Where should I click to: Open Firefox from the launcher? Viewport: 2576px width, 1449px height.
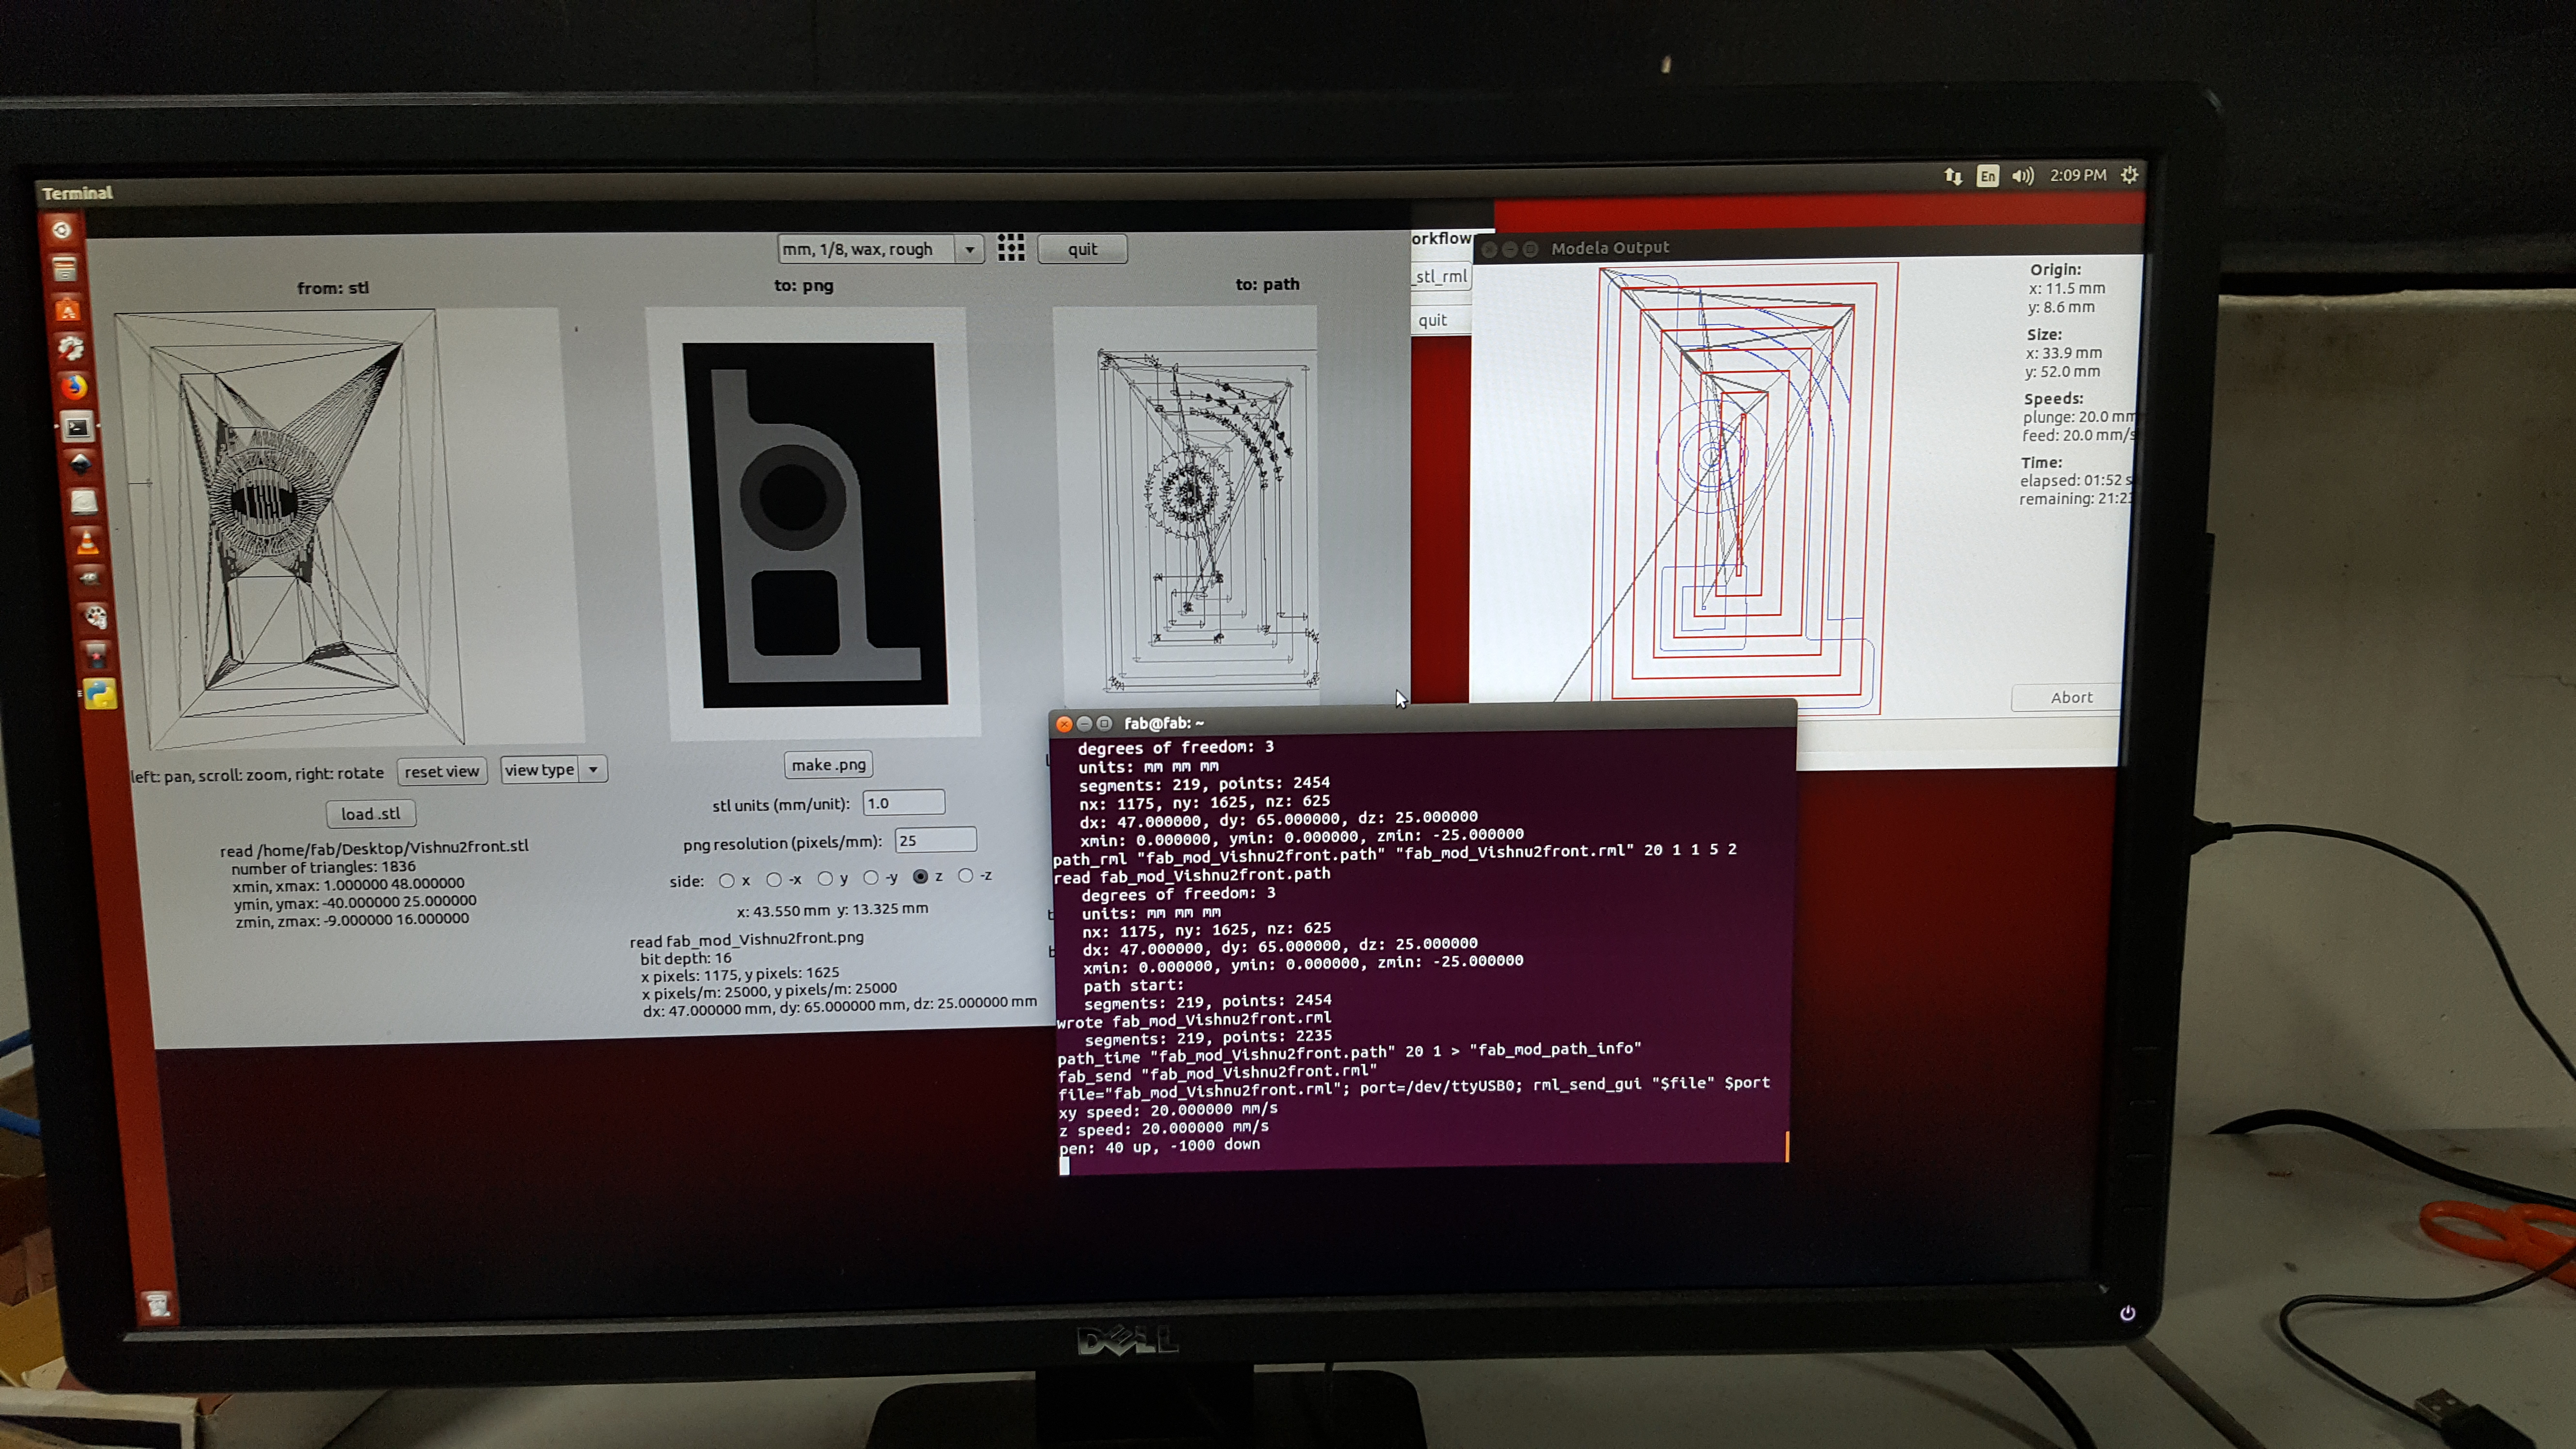(74, 387)
